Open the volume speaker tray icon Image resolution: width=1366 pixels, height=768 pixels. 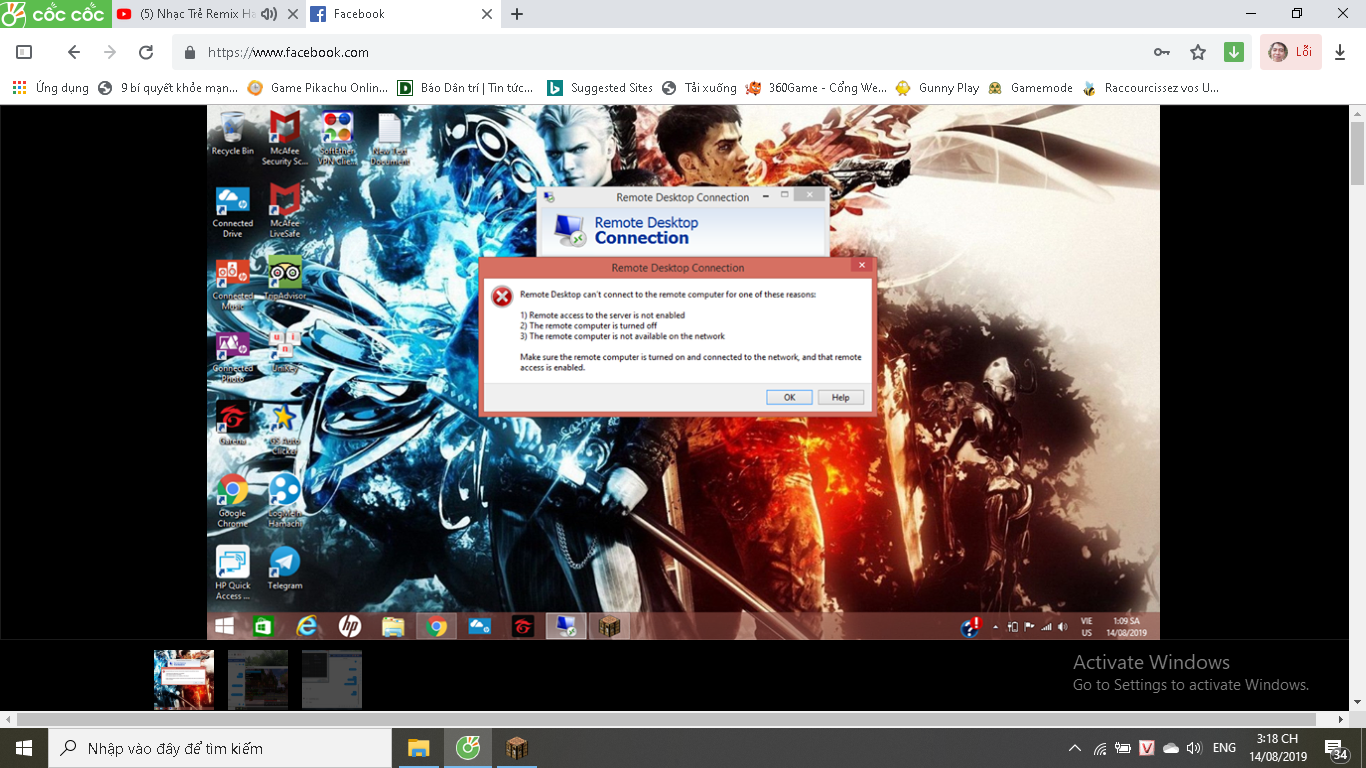coord(1193,748)
